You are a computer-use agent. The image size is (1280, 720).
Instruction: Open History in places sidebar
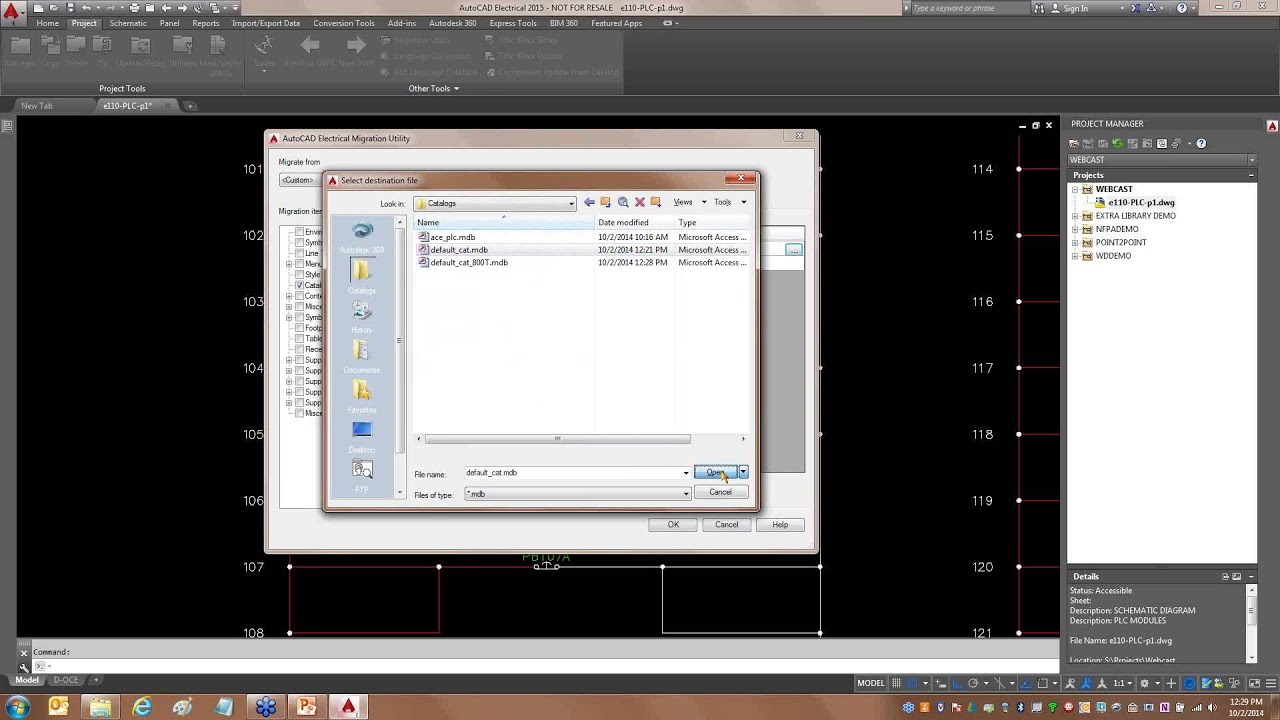[x=362, y=317]
